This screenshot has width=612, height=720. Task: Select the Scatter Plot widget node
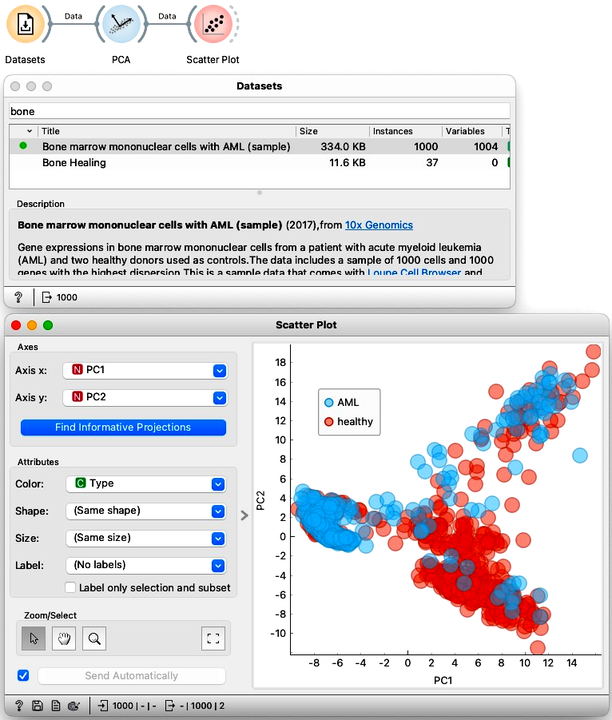(213, 24)
